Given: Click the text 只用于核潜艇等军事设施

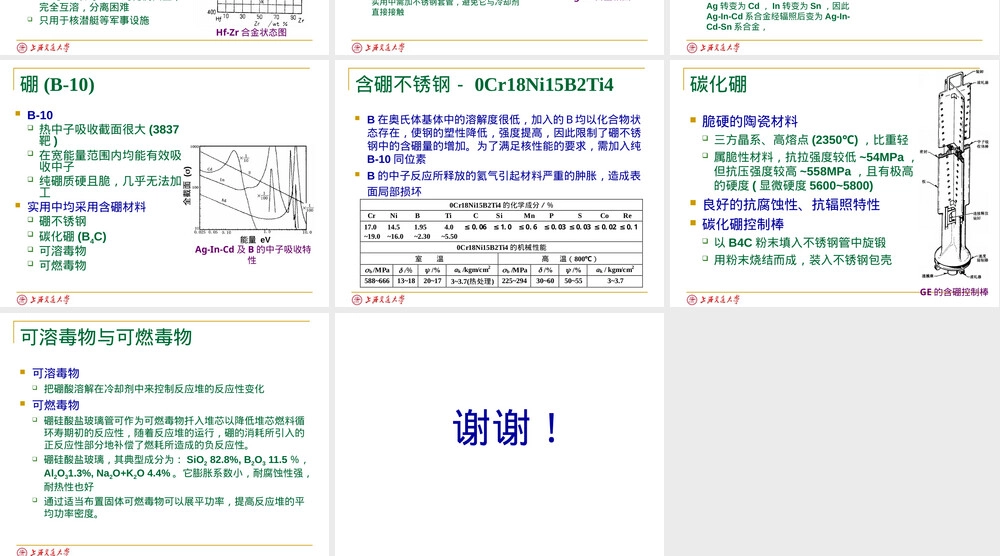Looking at the screenshot, I should (x=94, y=20).
